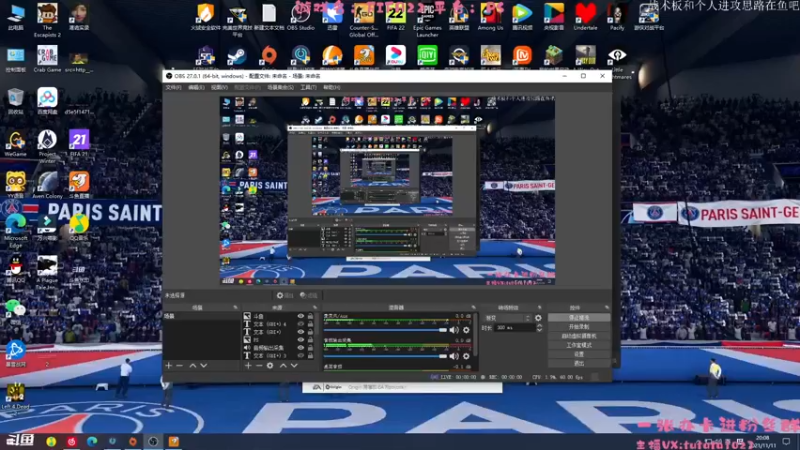Screen dimensions: 800x450
Task: Toggle visibility of 文本 (GDI+) 3 source
Action: pyautogui.click(x=301, y=355)
